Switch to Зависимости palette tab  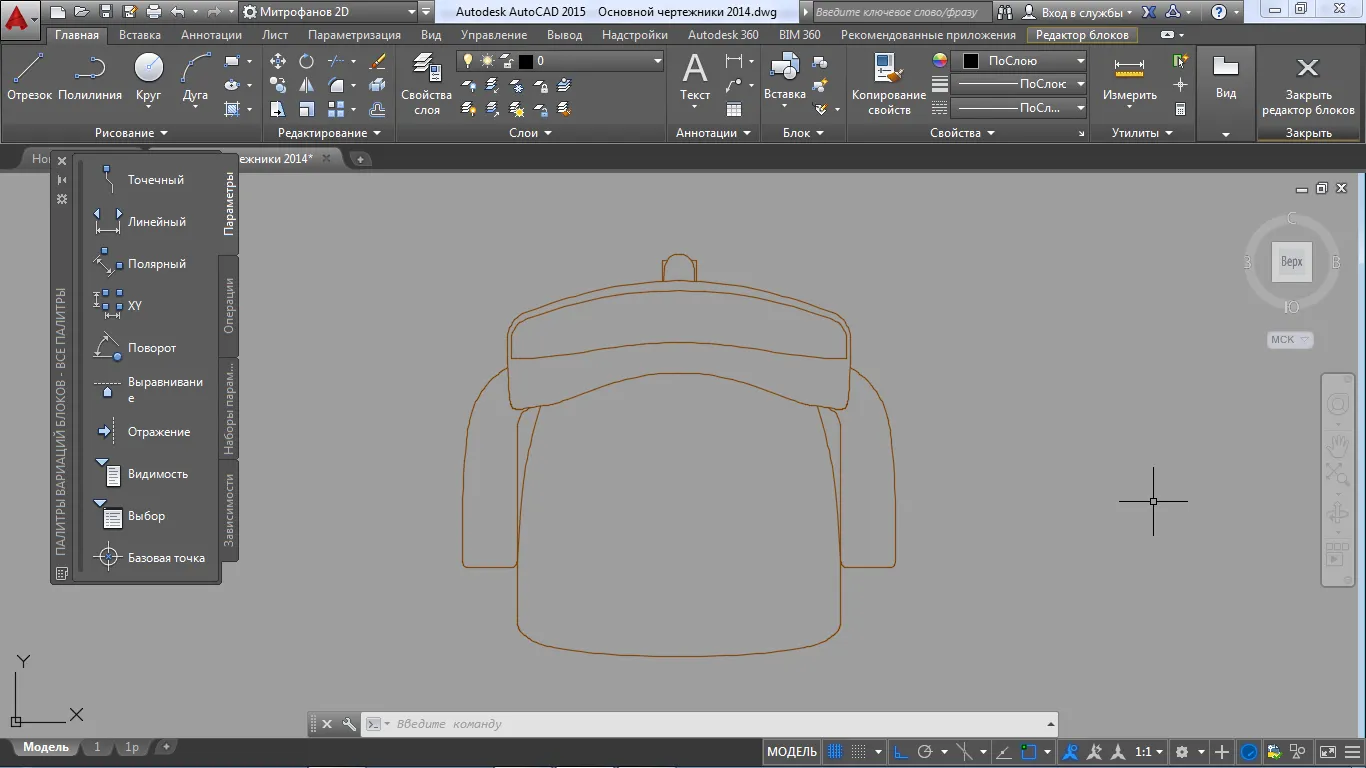tap(229, 510)
